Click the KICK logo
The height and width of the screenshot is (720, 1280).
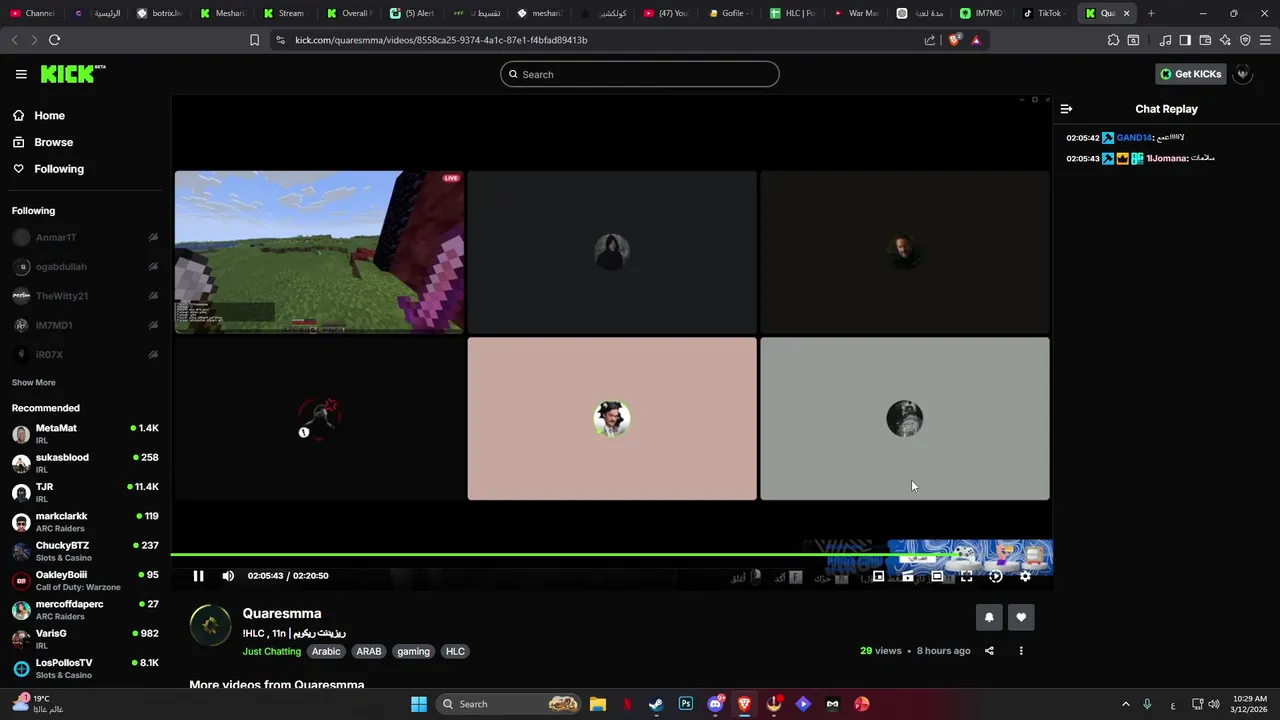pos(73,74)
